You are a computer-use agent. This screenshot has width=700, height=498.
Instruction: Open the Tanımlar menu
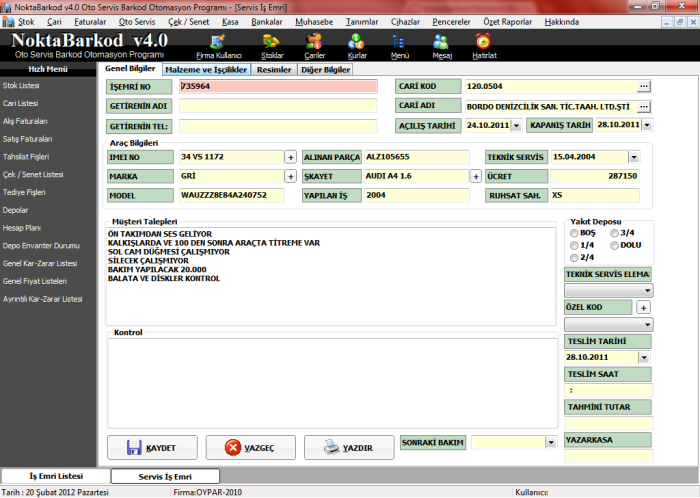(x=362, y=22)
